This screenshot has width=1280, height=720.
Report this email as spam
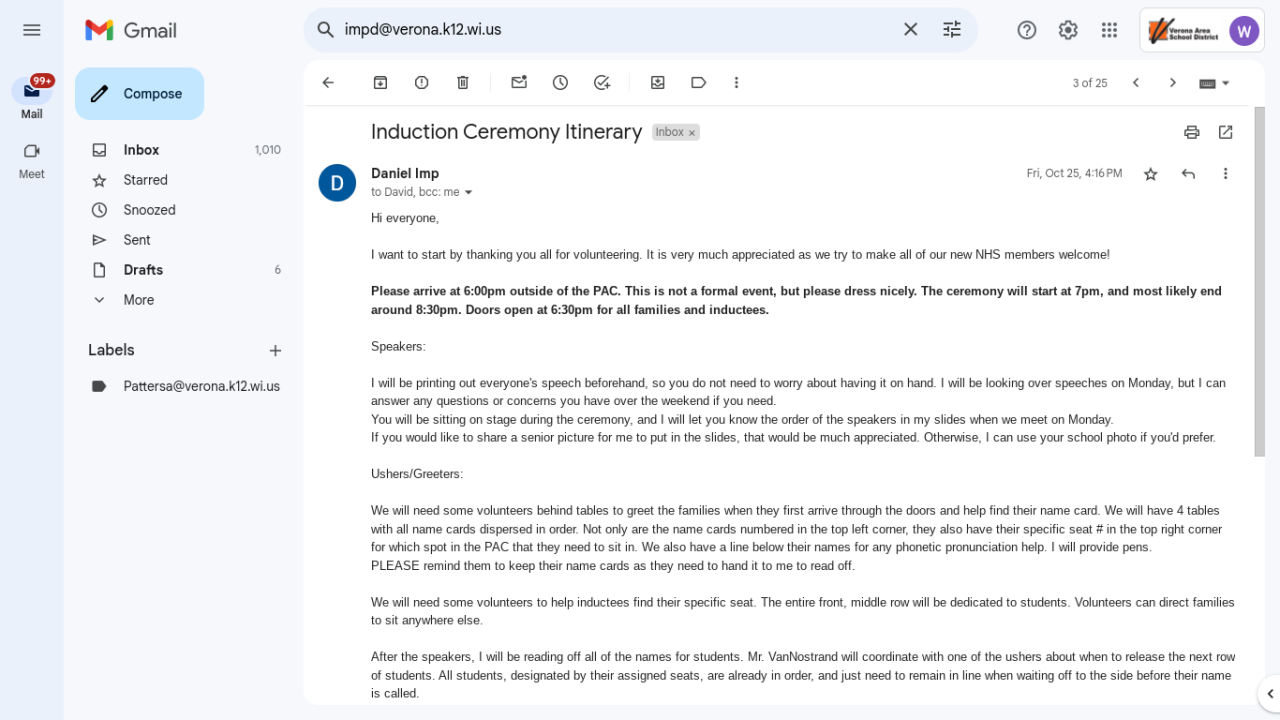(x=422, y=83)
